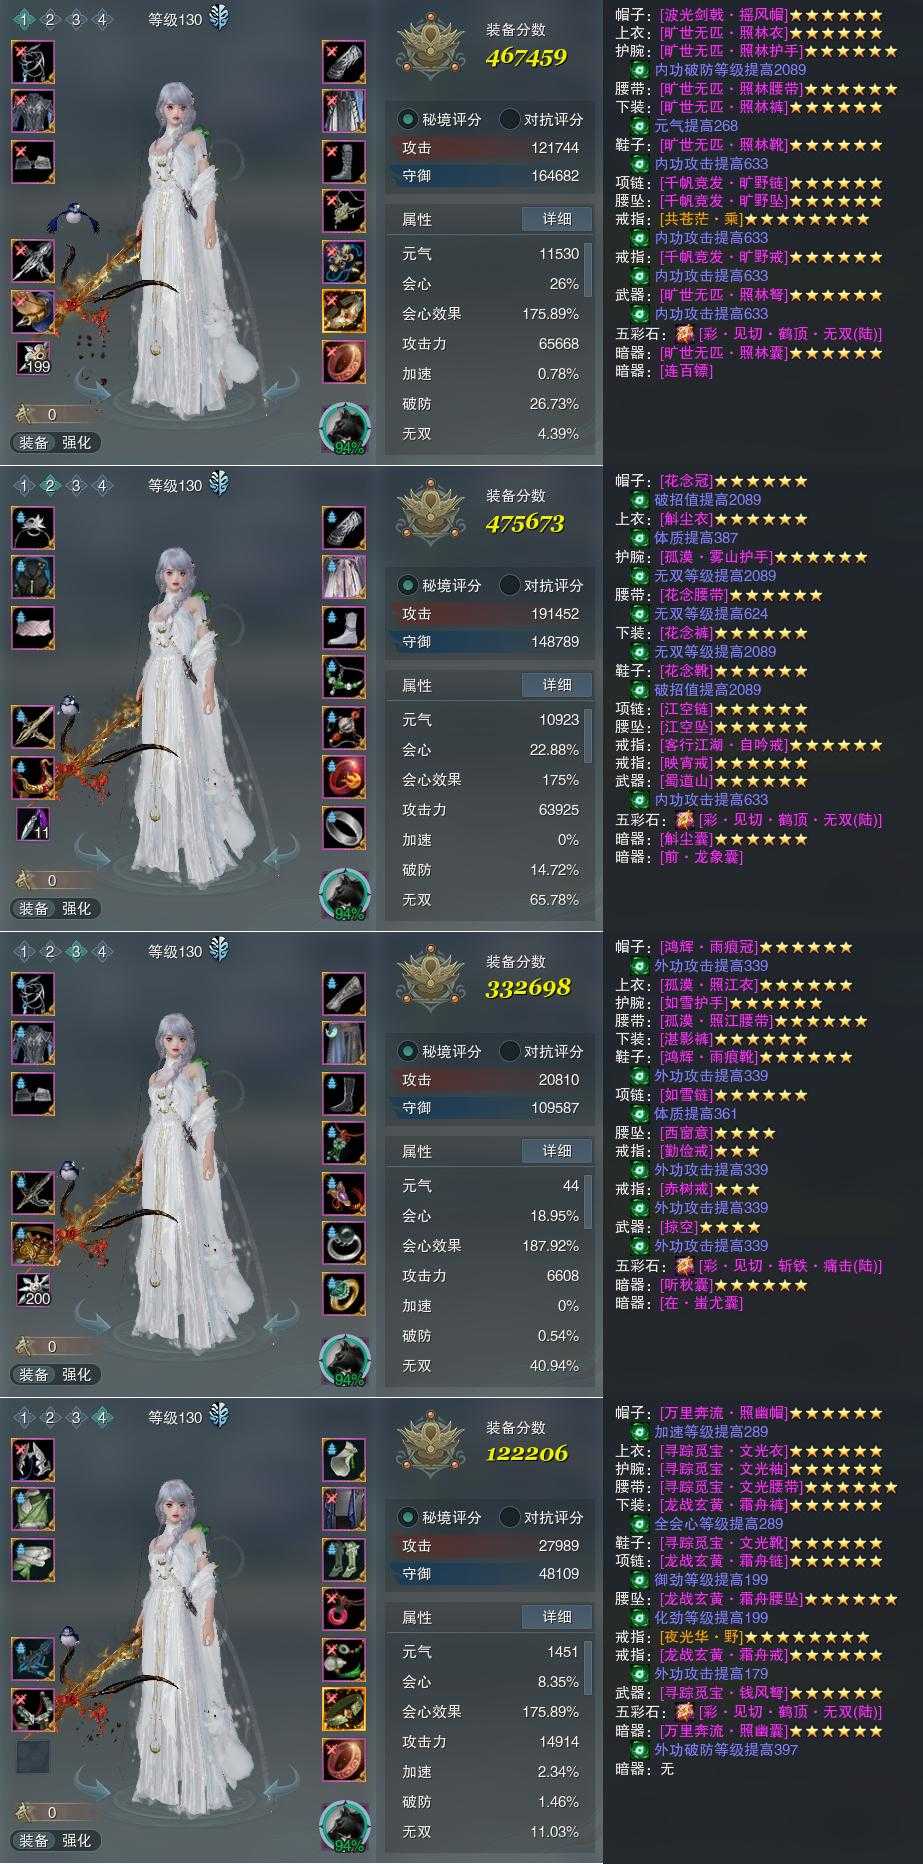Click the ammo slot showing count 199
This screenshot has width=923, height=1864.
(x=33, y=358)
